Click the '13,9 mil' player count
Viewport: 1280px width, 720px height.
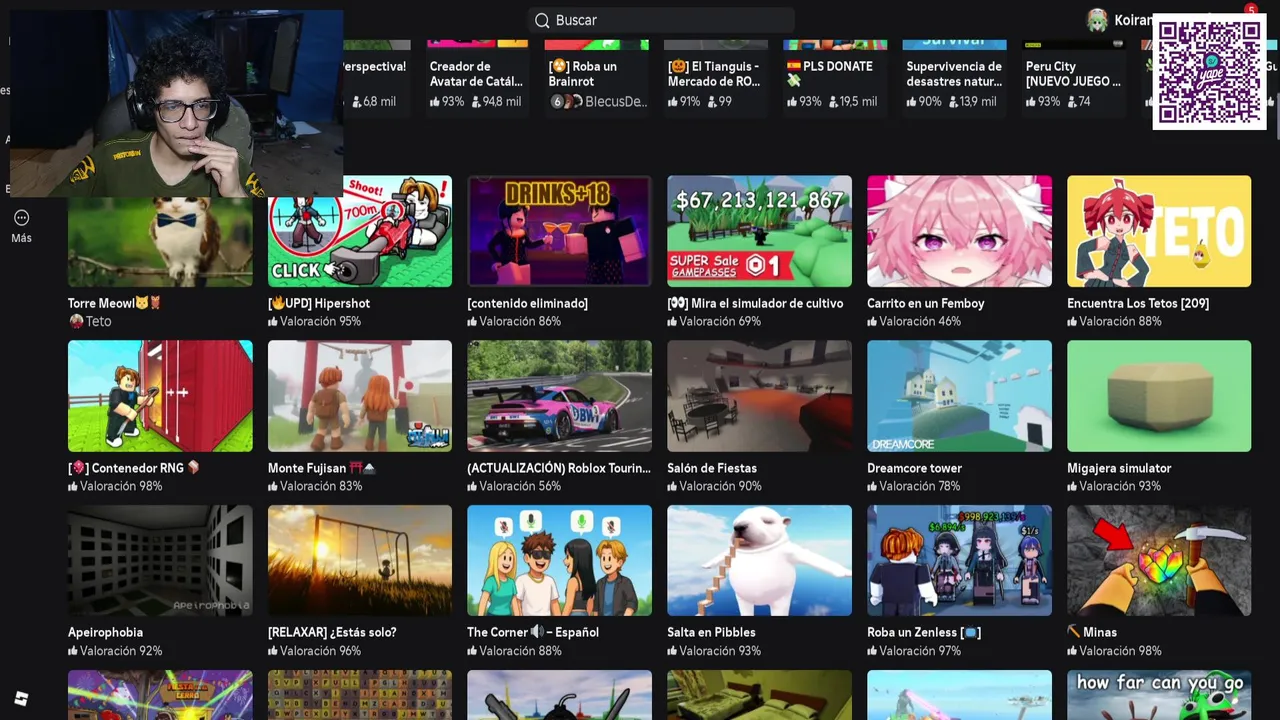click(978, 102)
